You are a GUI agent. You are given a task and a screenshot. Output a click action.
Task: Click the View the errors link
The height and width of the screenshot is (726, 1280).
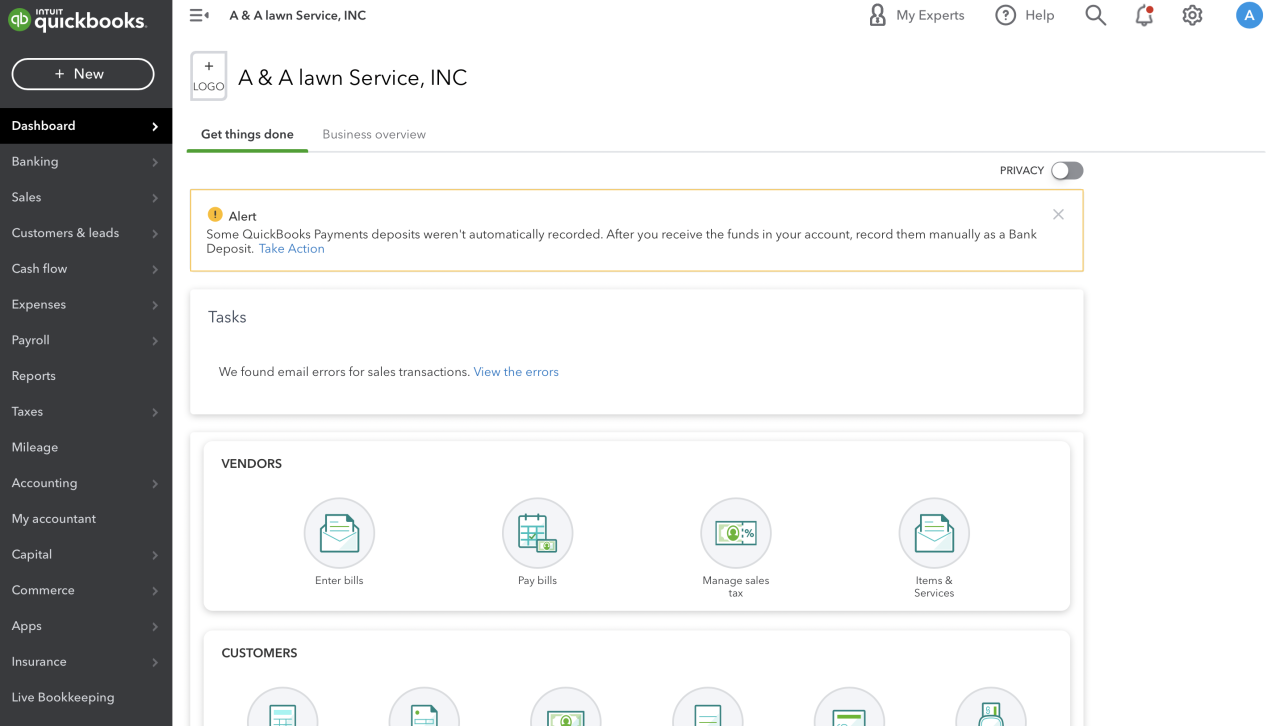(x=516, y=372)
